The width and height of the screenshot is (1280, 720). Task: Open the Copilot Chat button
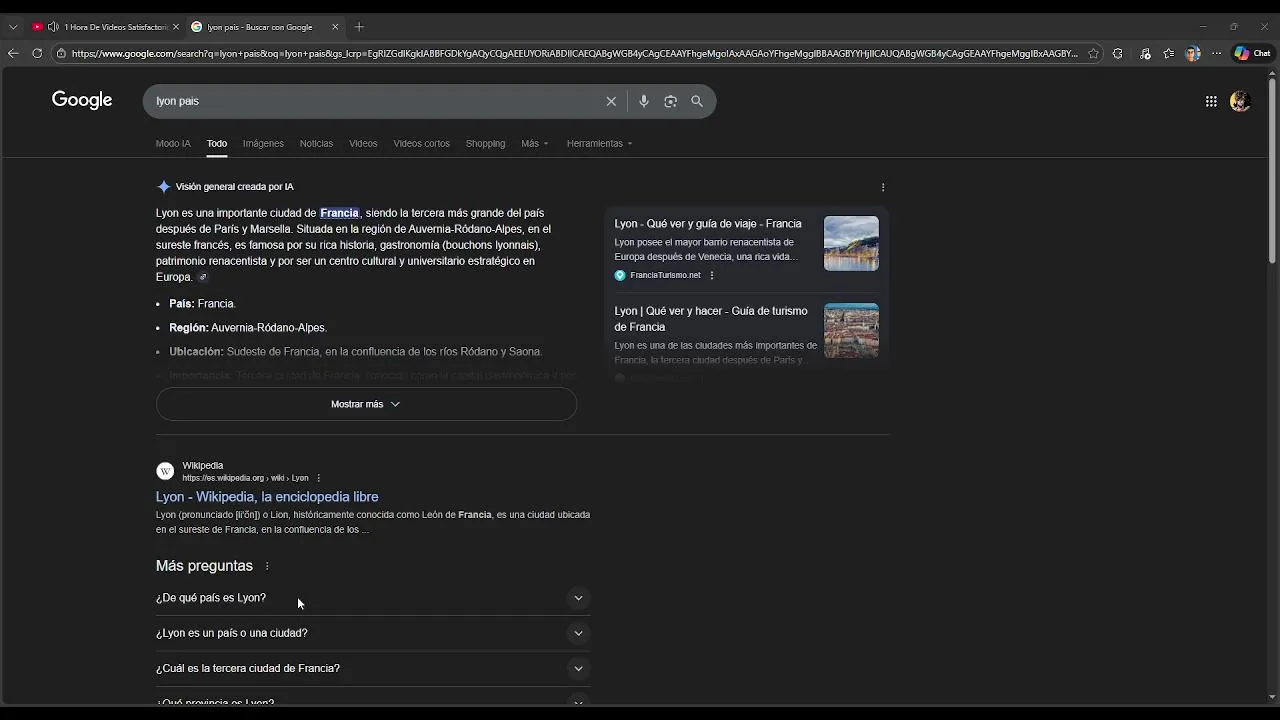click(x=1253, y=54)
